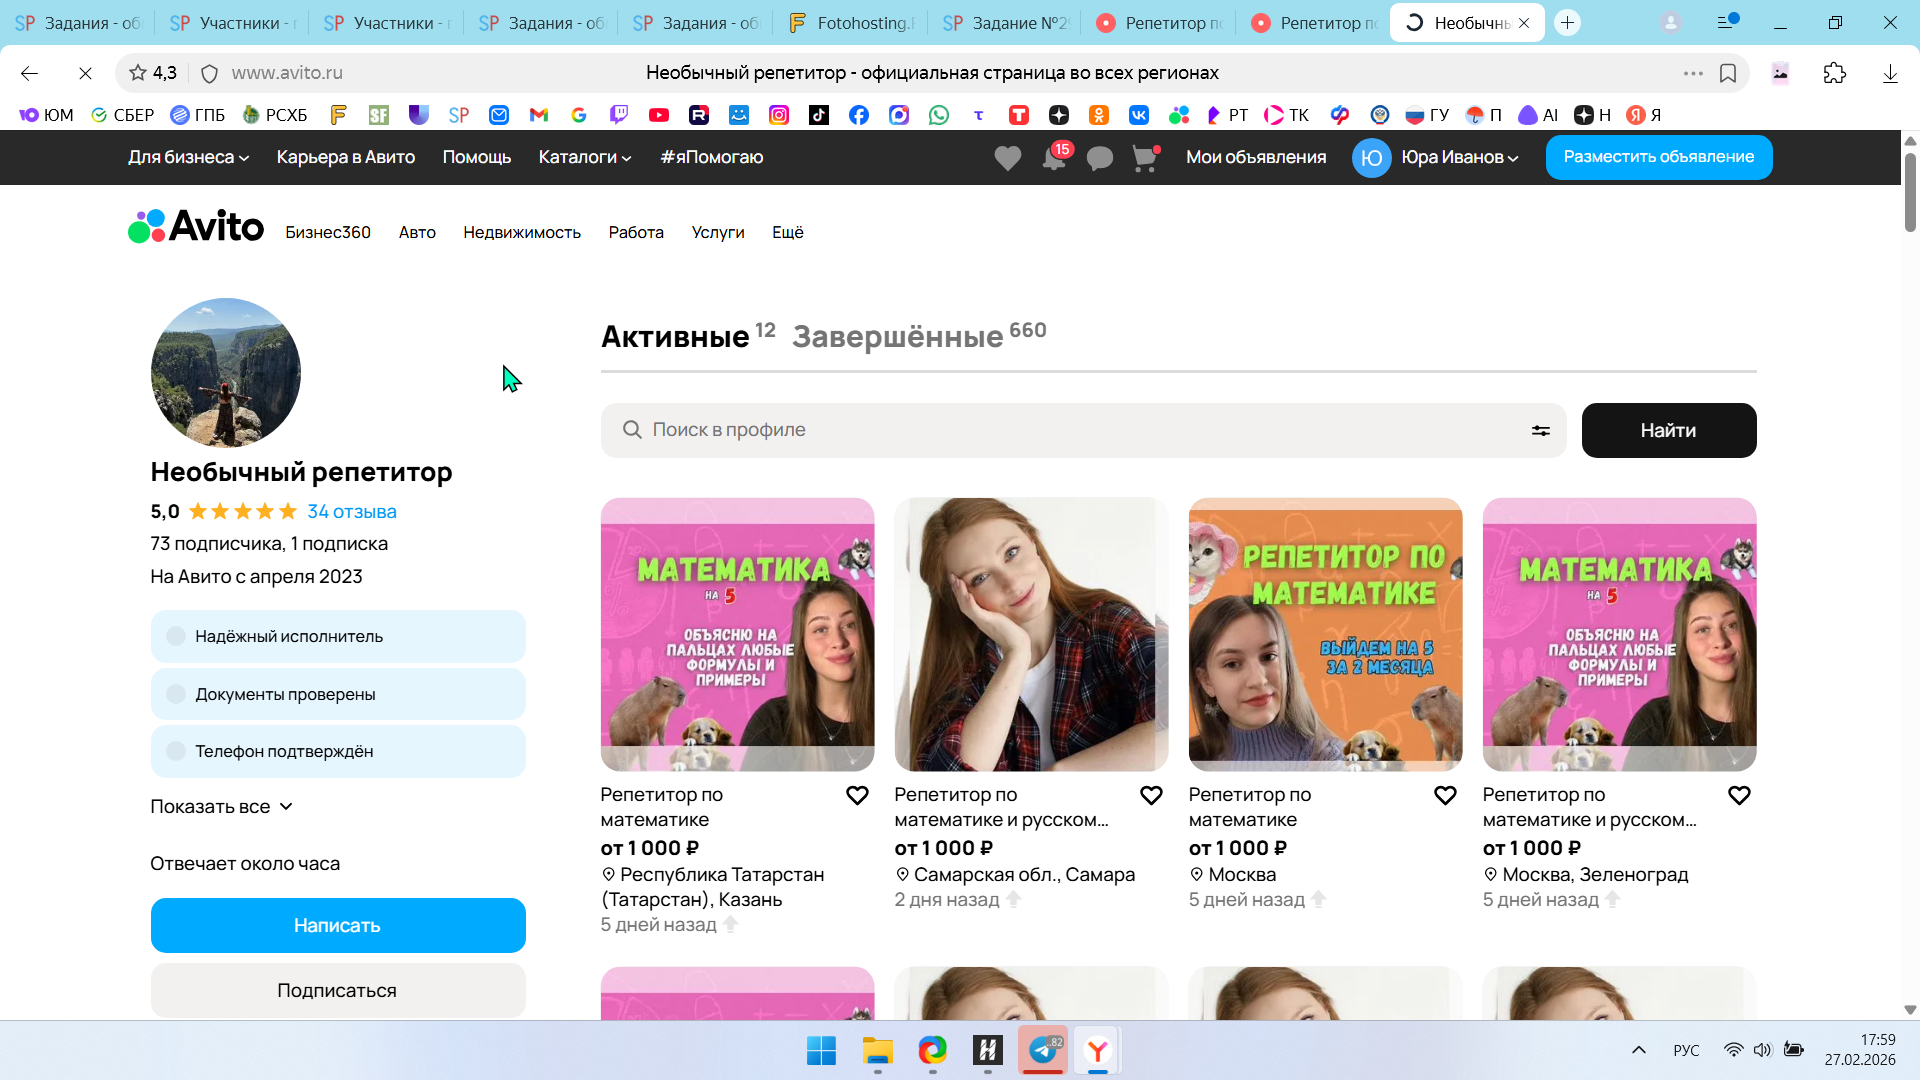The height and width of the screenshot is (1080, 1920).
Task: Toggle favorite heart on Samara listing
Action: 1151,795
